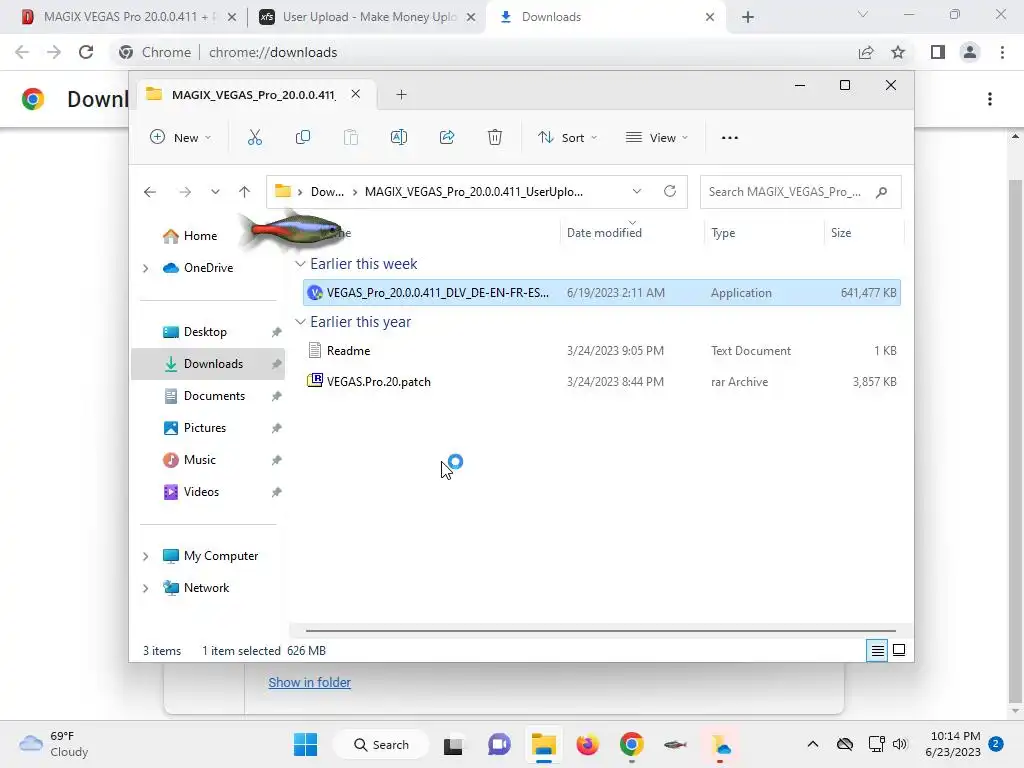
Task: Go up one folder level with up arrow
Action: [244, 192]
